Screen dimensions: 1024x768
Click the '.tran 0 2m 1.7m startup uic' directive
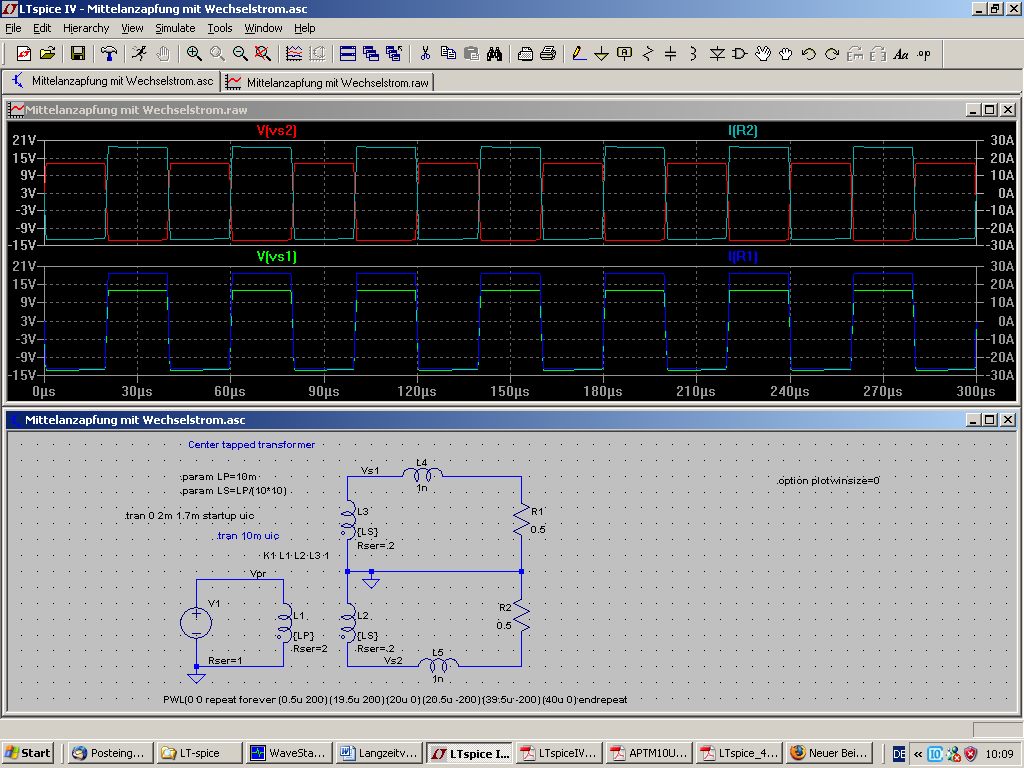189,515
